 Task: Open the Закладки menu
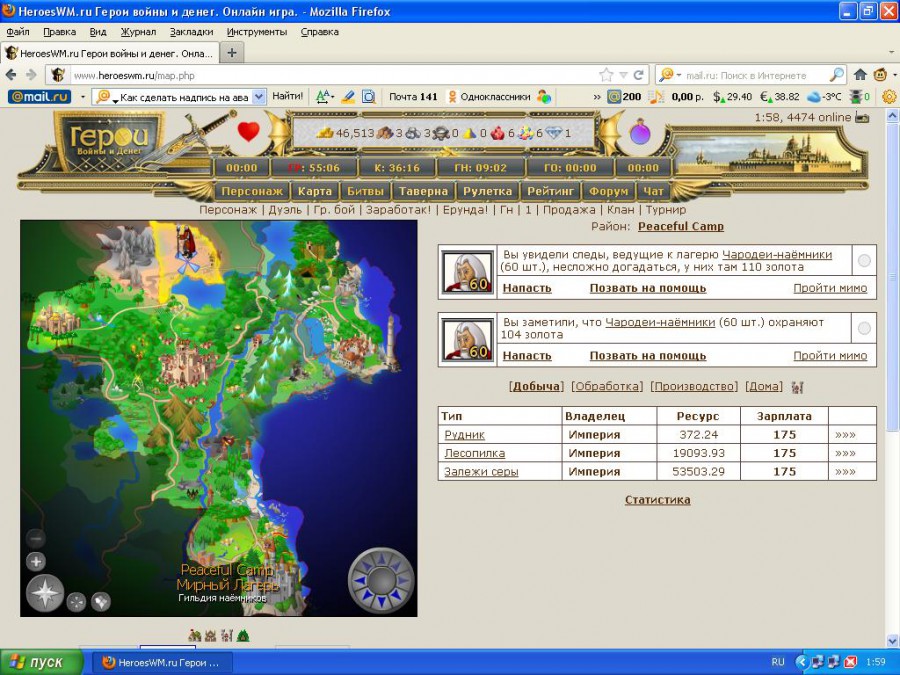pyautogui.click(x=191, y=32)
